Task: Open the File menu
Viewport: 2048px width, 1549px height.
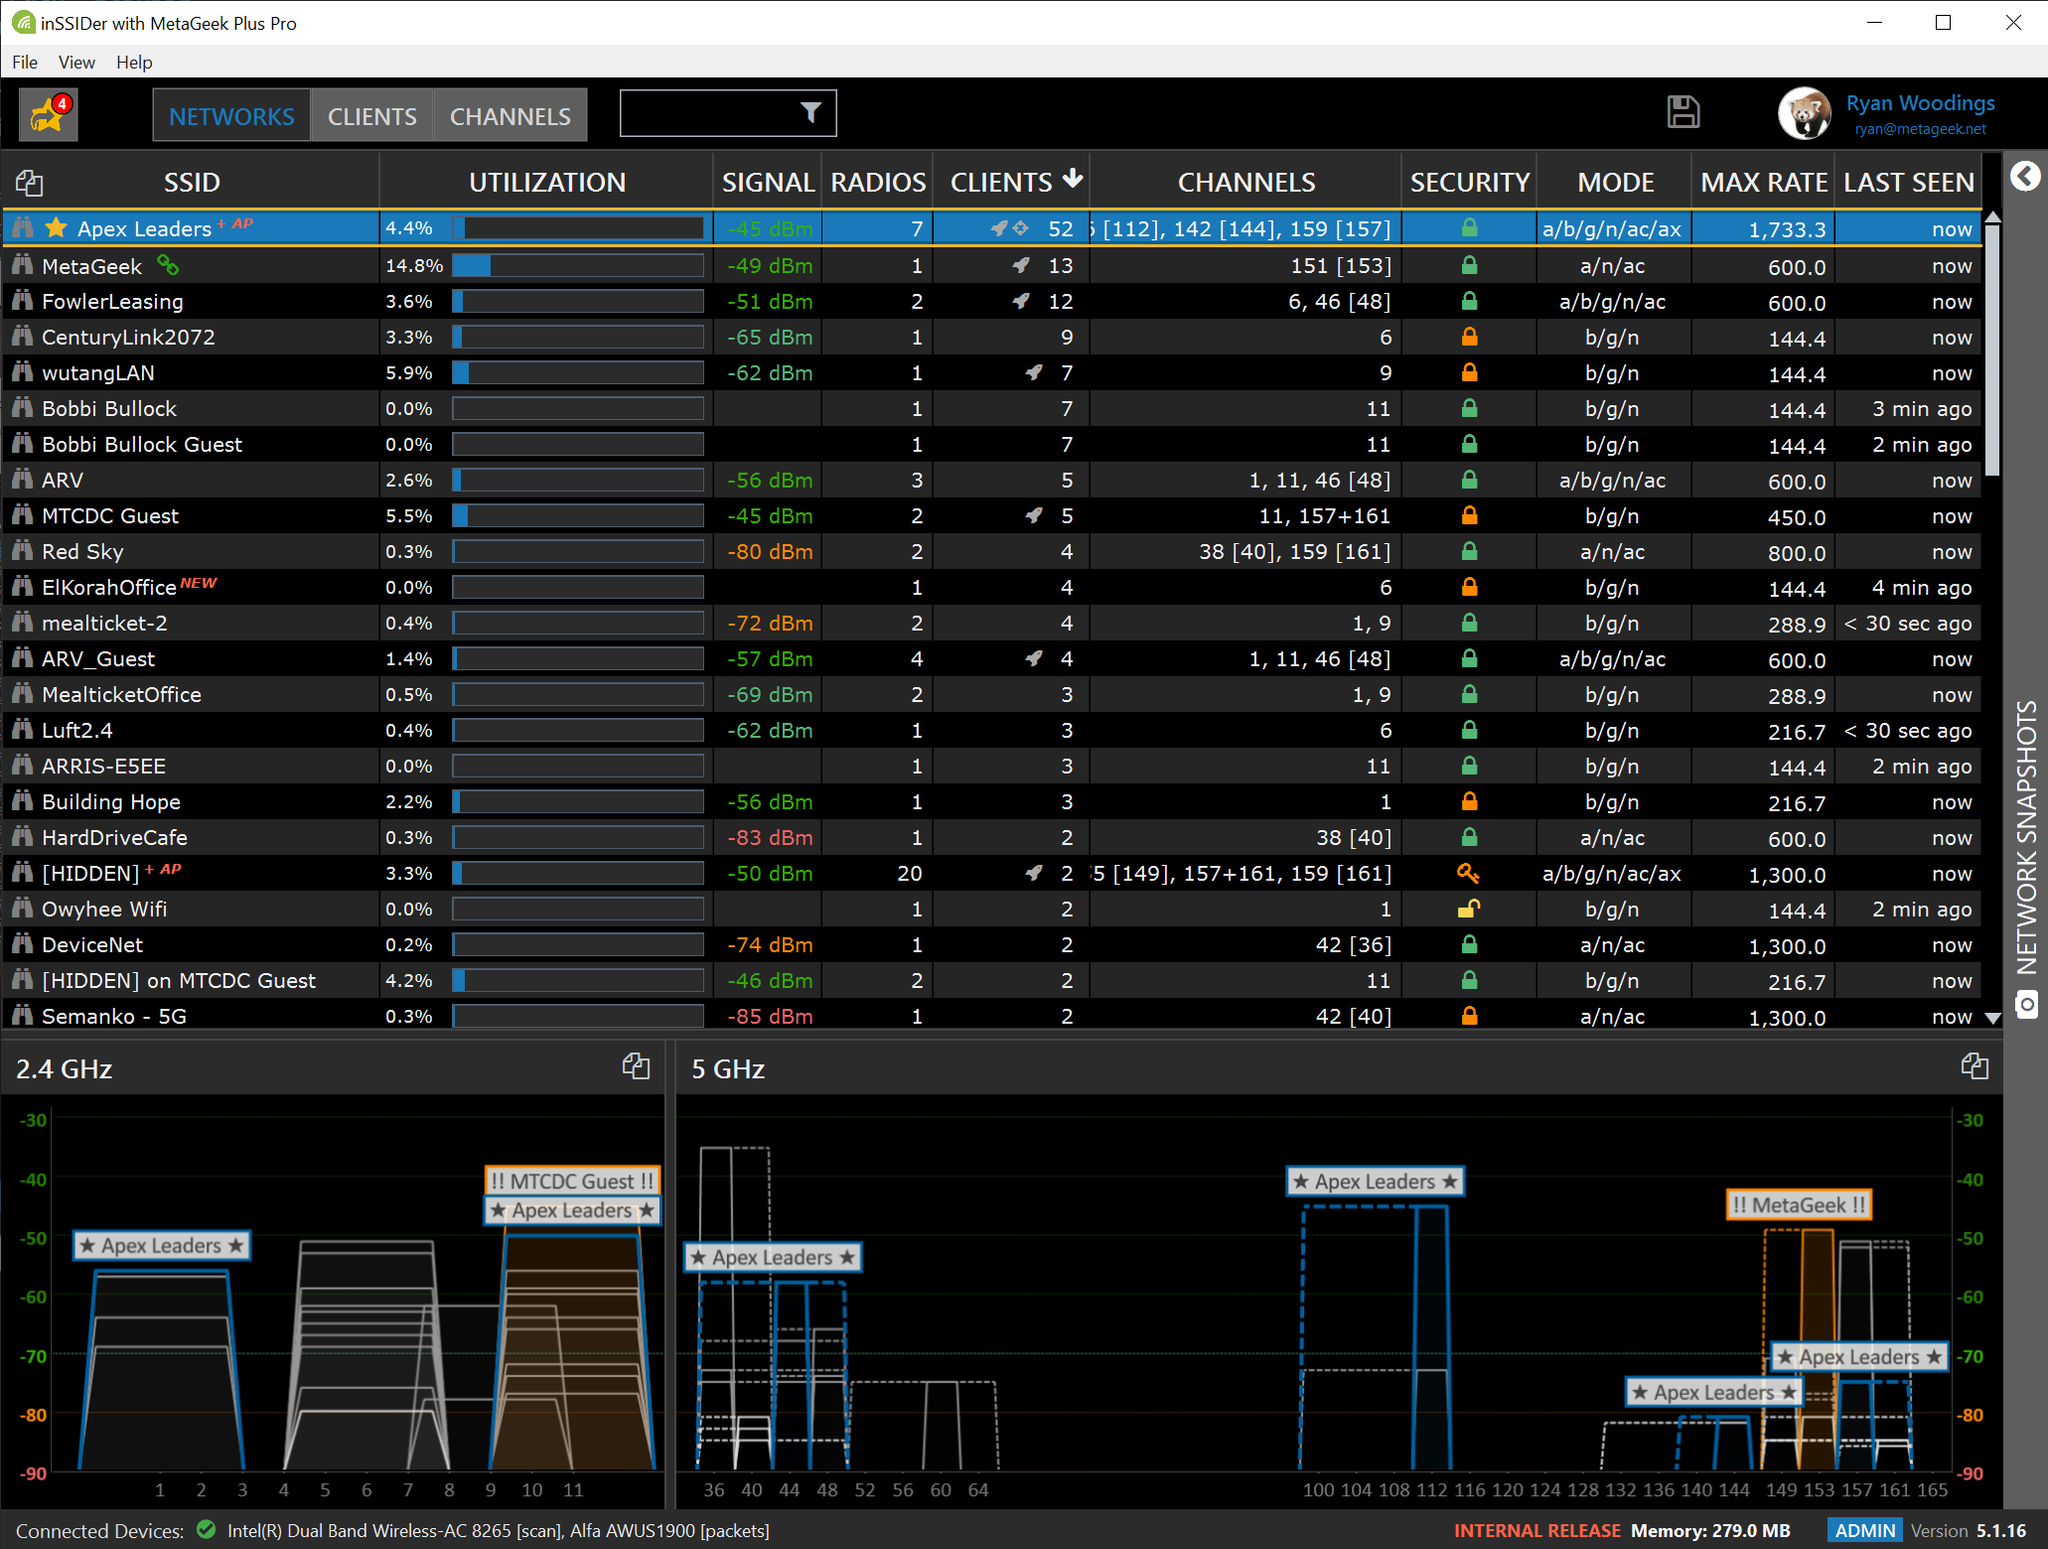Action: coord(25,62)
